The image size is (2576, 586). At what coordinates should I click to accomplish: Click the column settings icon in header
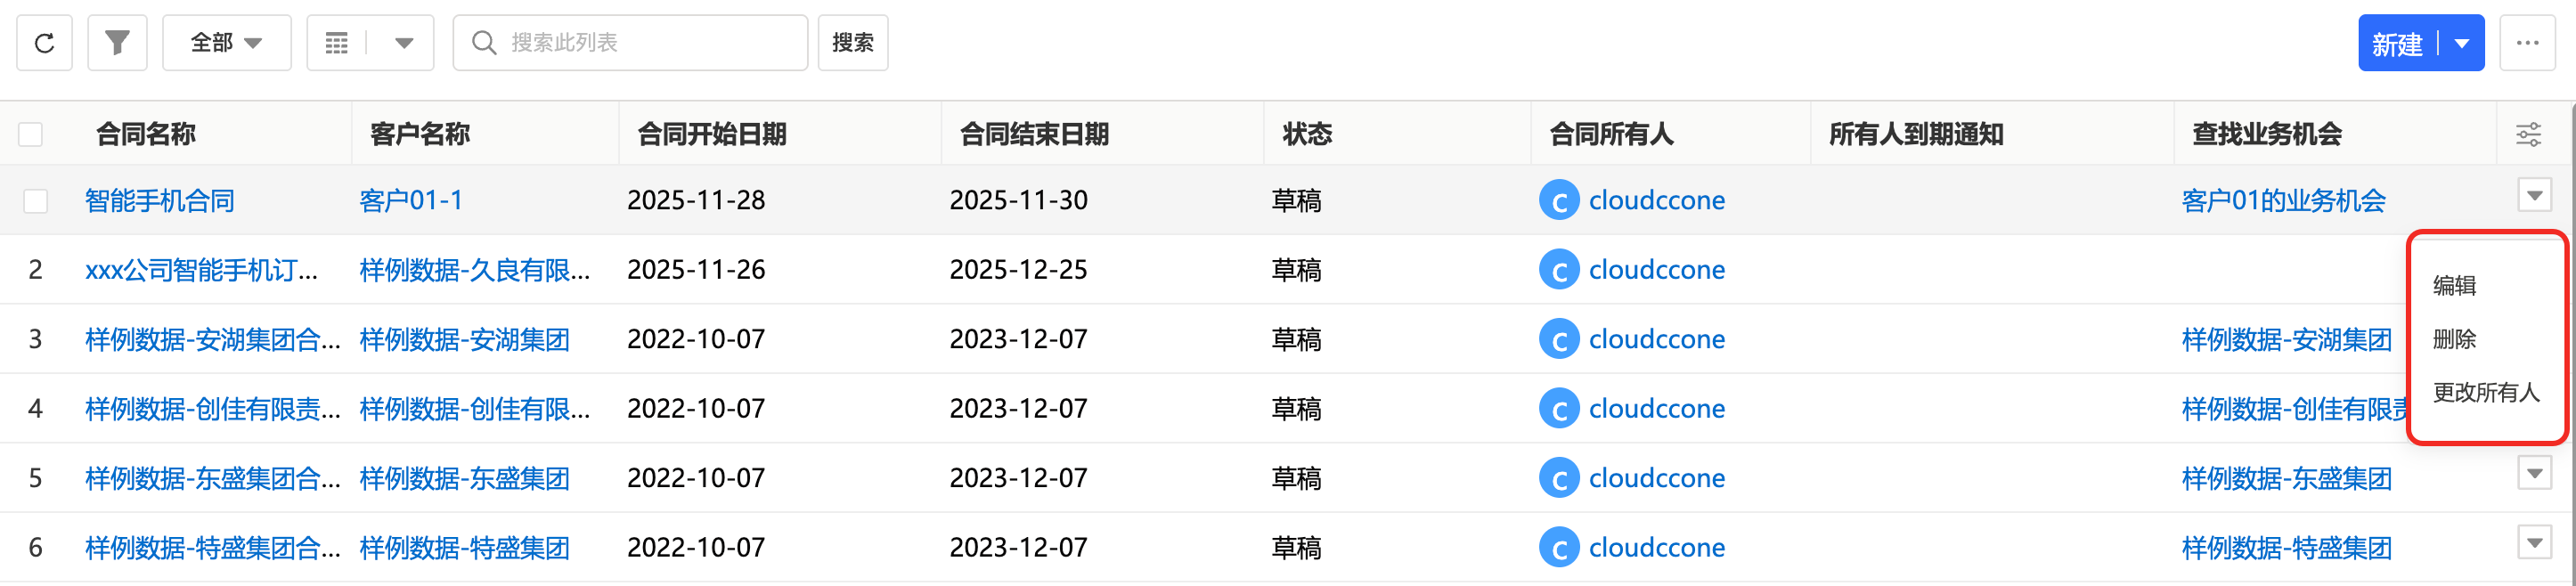pos(2528,134)
